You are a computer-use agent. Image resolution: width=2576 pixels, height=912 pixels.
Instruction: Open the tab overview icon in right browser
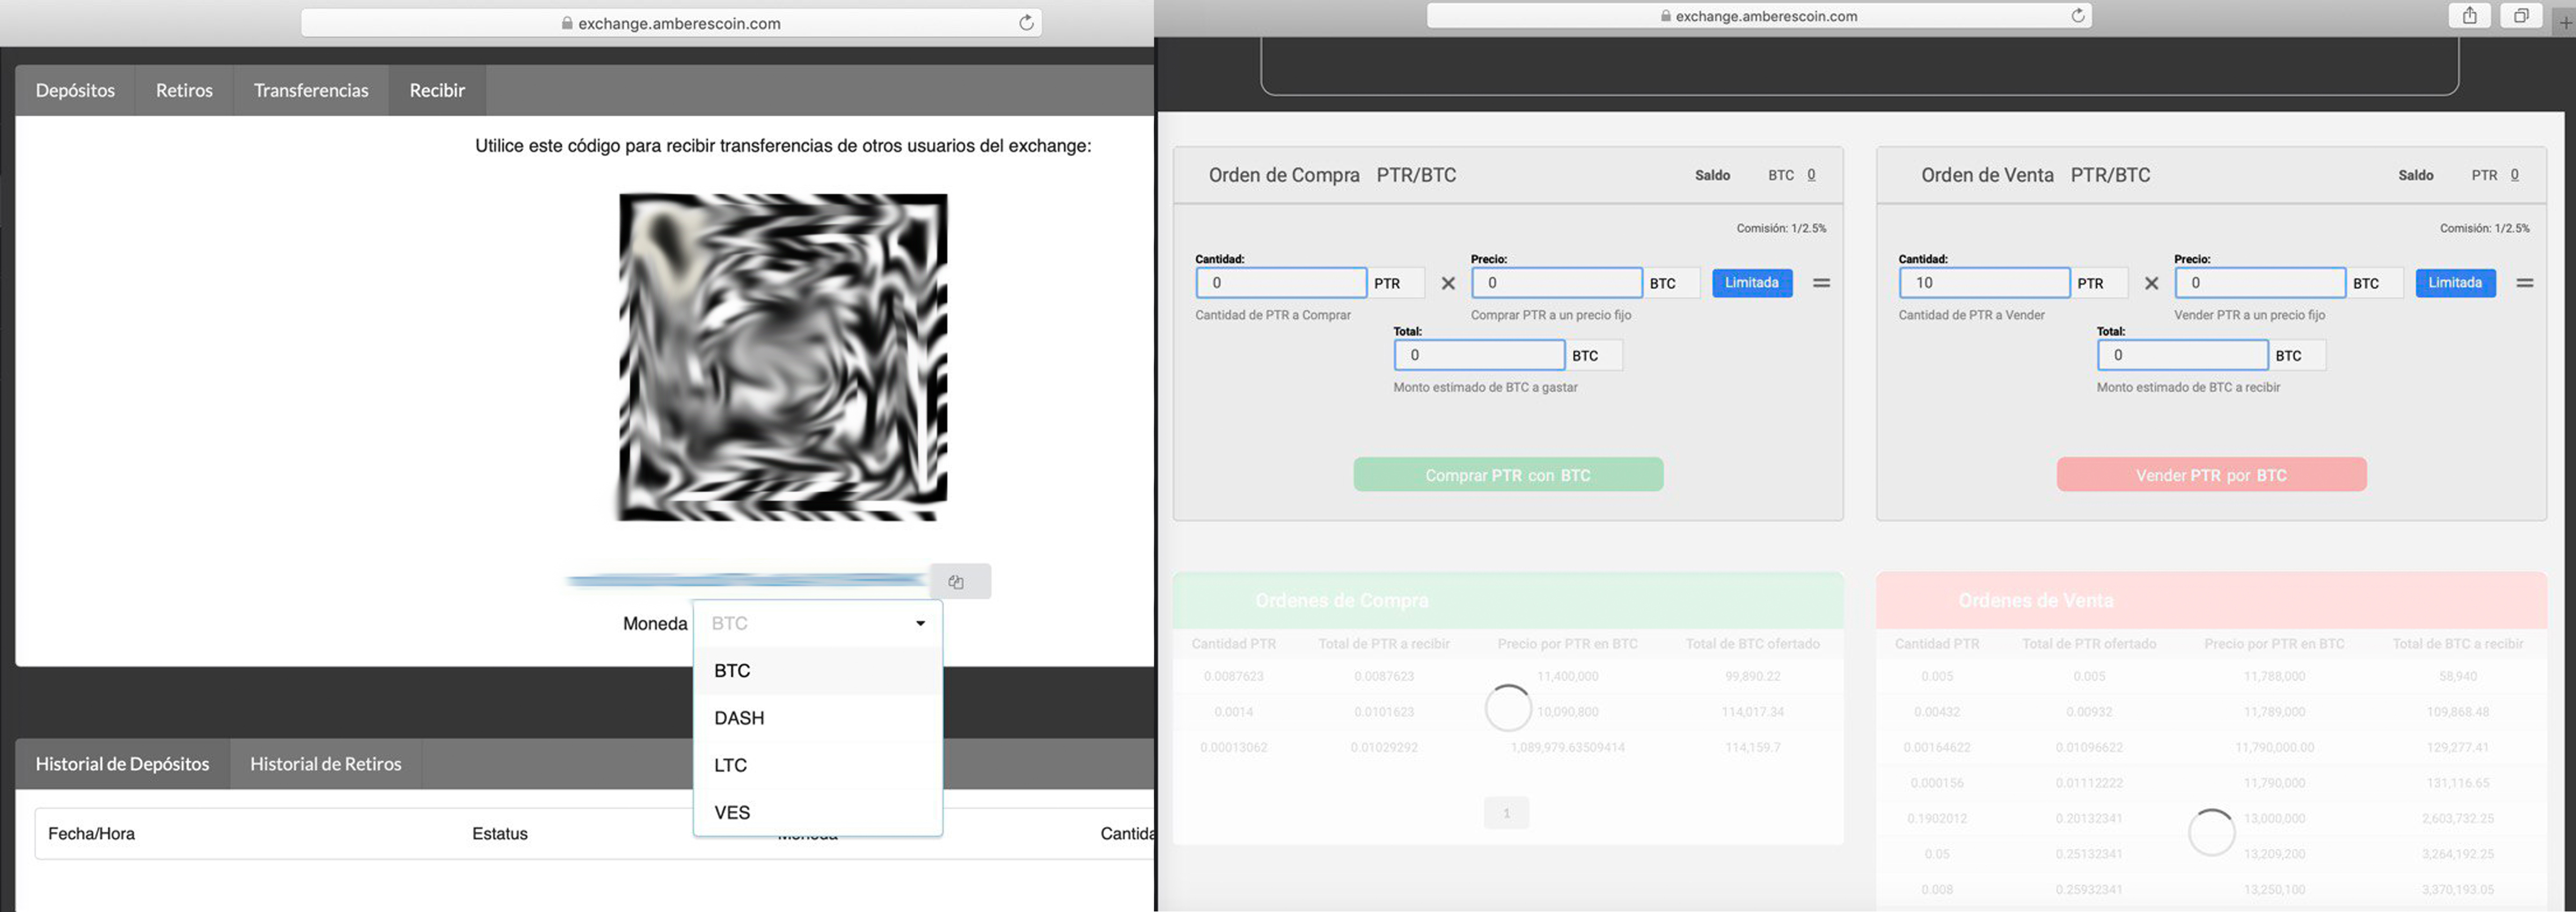2521,16
